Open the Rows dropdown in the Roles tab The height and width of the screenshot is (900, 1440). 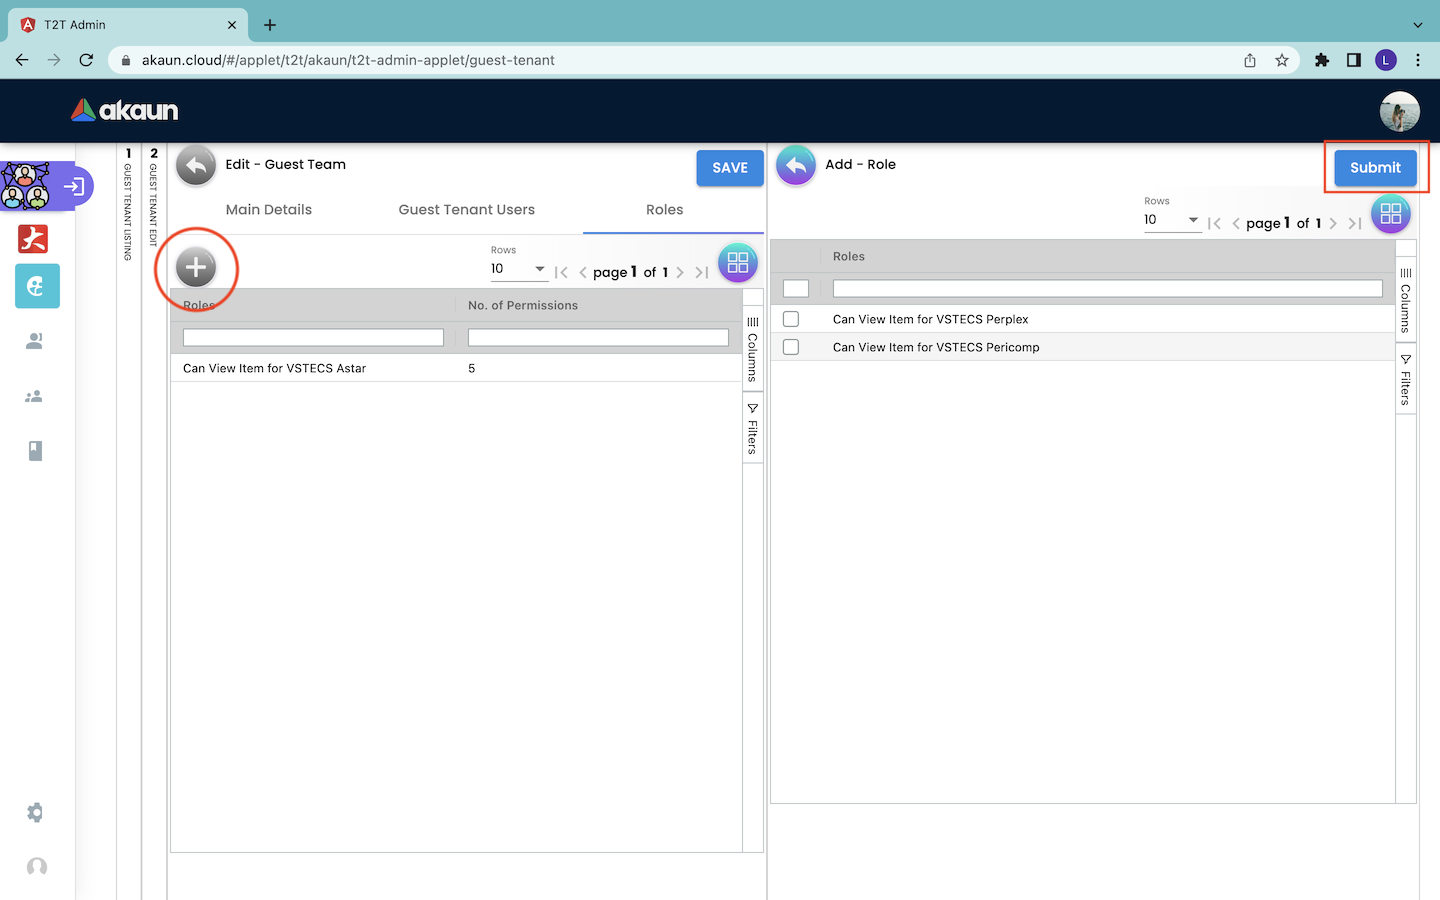[518, 269]
